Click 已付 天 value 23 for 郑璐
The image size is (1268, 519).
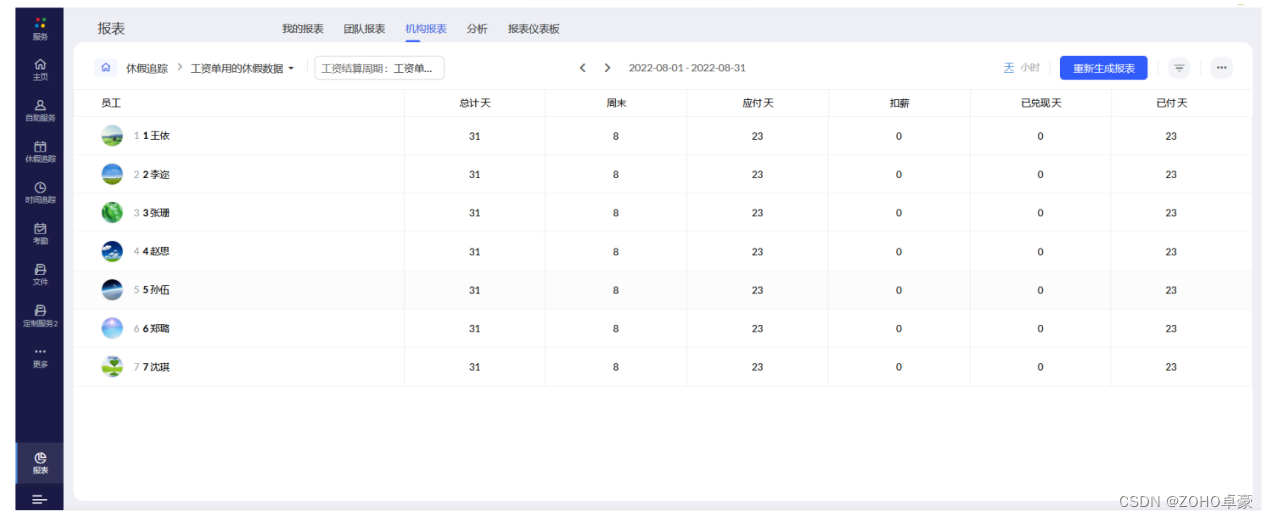pyautogui.click(x=1171, y=328)
